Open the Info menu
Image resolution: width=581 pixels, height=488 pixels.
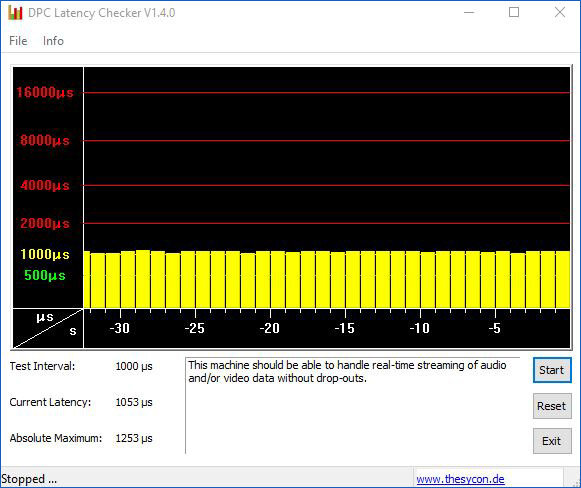(x=53, y=41)
